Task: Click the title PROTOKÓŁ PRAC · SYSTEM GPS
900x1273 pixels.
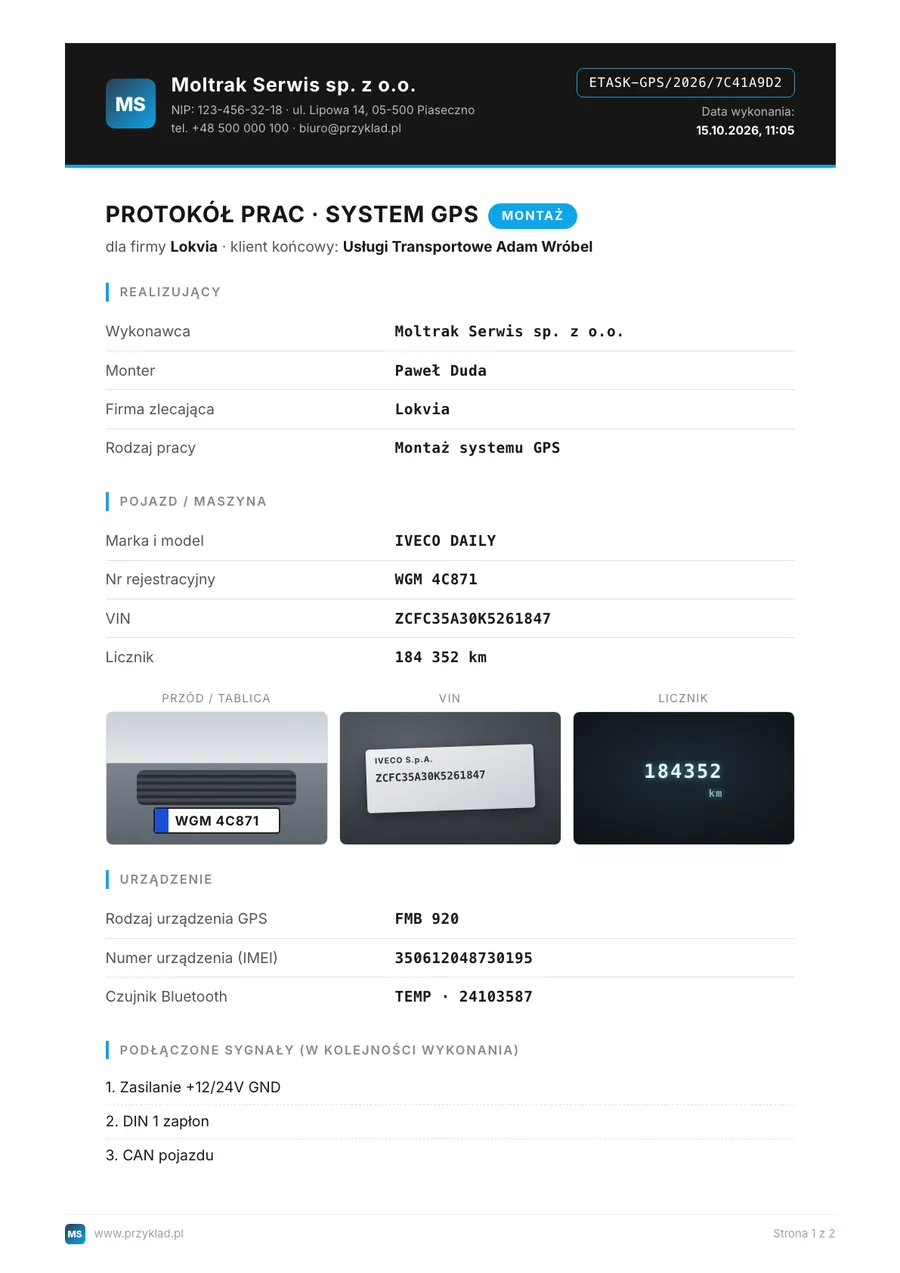Action: [292, 215]
